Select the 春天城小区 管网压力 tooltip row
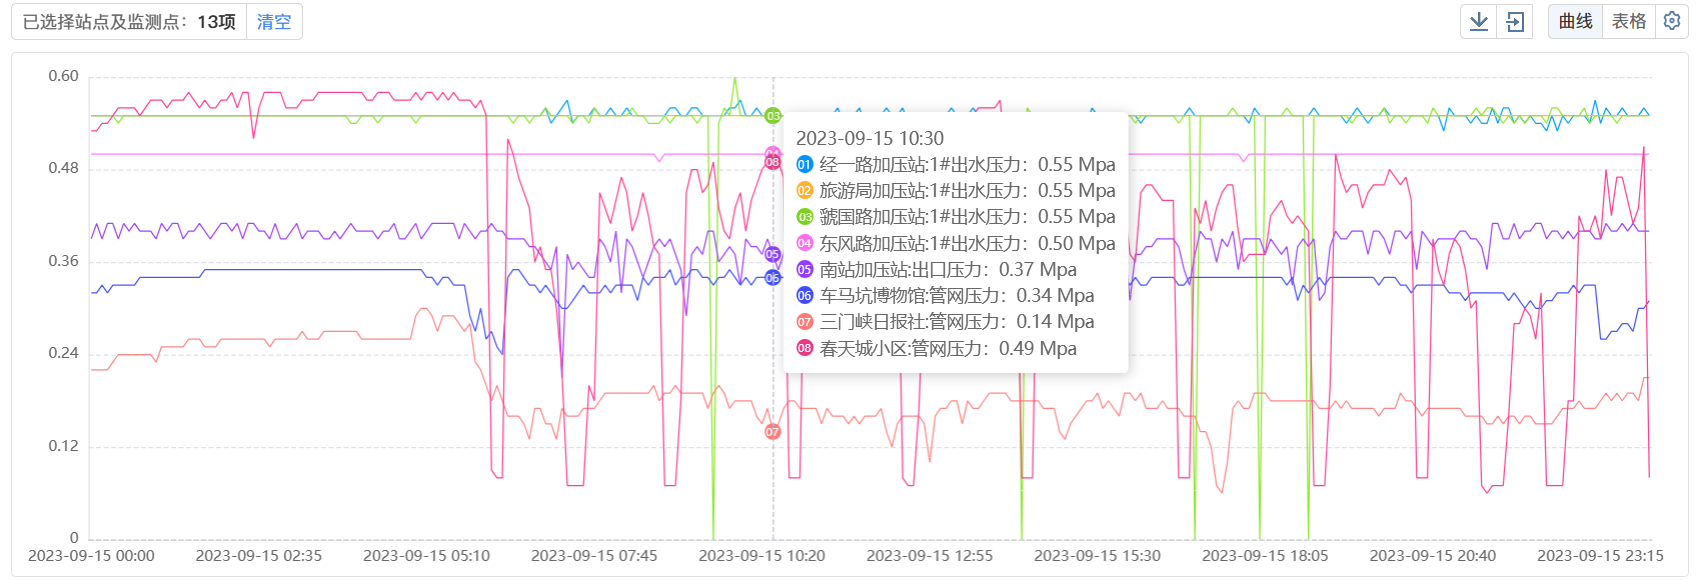The height and width of the screenshot is (580, 1699). (x=947, y=348)
